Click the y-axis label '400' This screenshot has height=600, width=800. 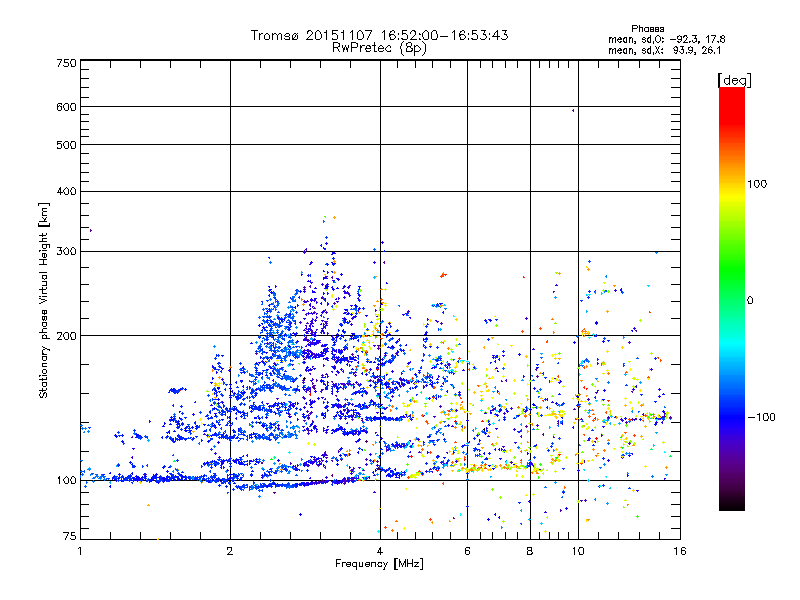(66, 191)
